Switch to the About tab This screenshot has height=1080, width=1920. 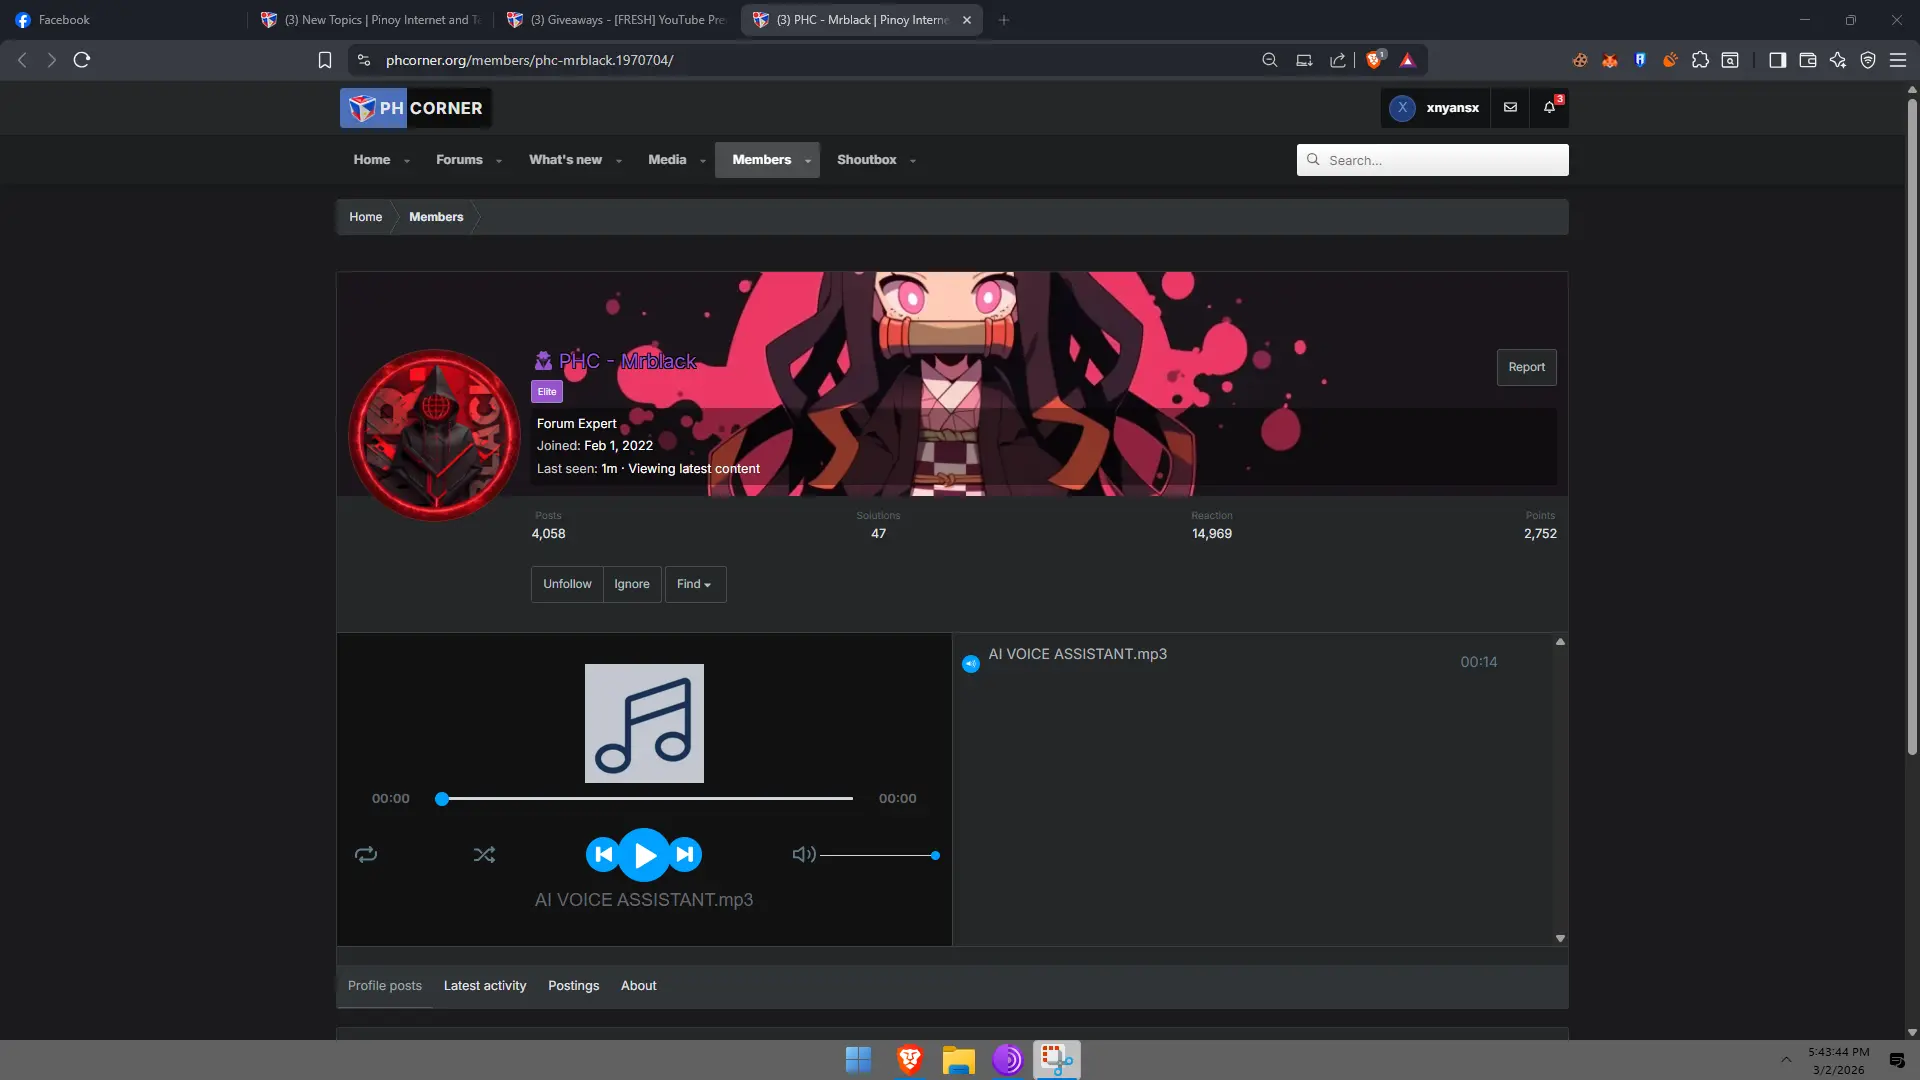639,986
